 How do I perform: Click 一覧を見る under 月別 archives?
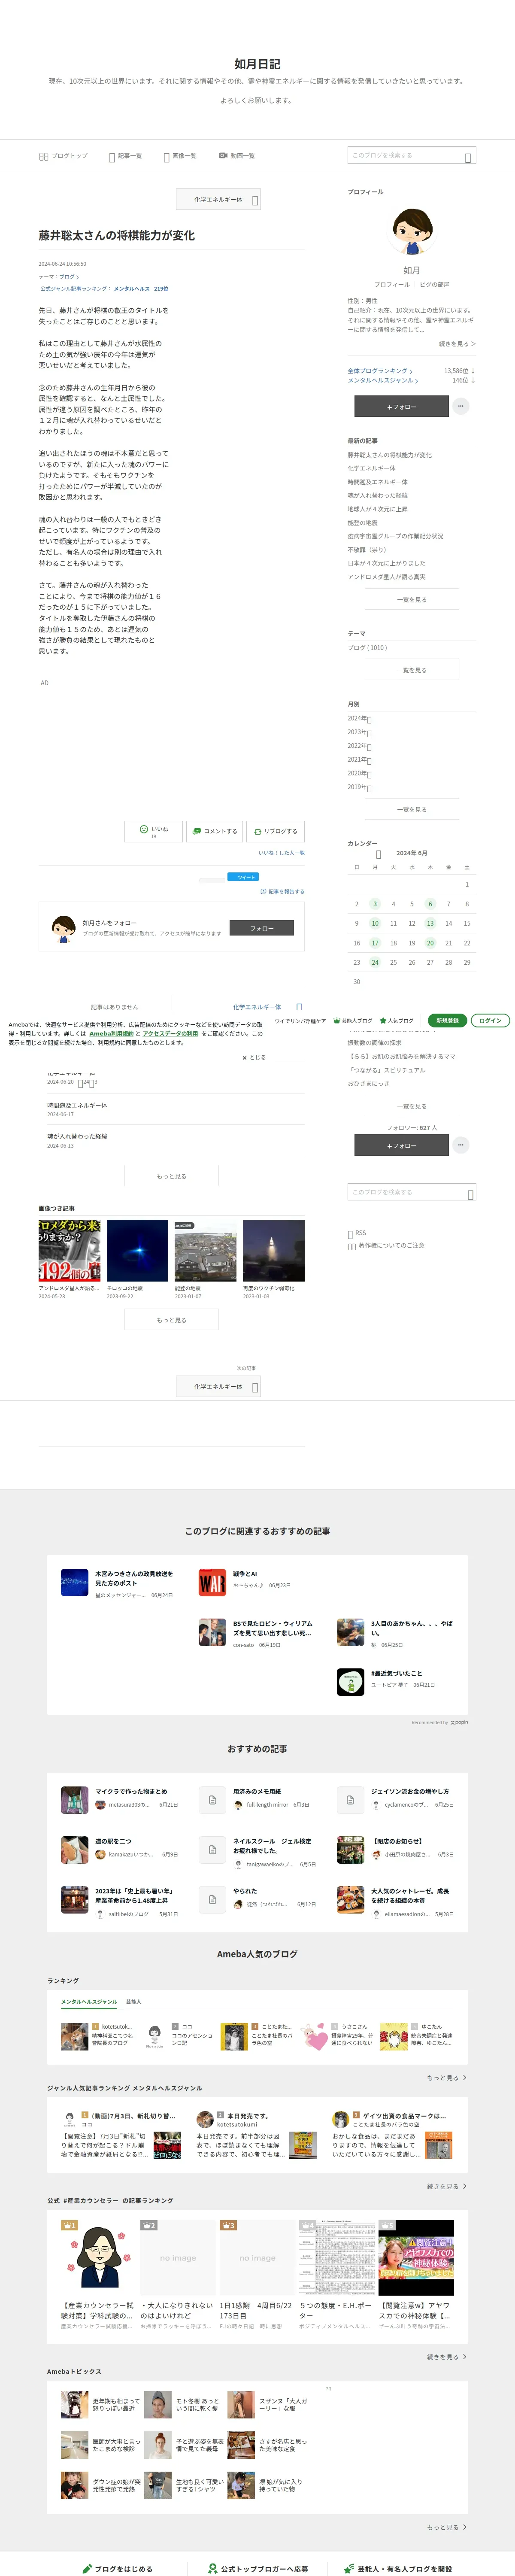(x=411, y=809)
